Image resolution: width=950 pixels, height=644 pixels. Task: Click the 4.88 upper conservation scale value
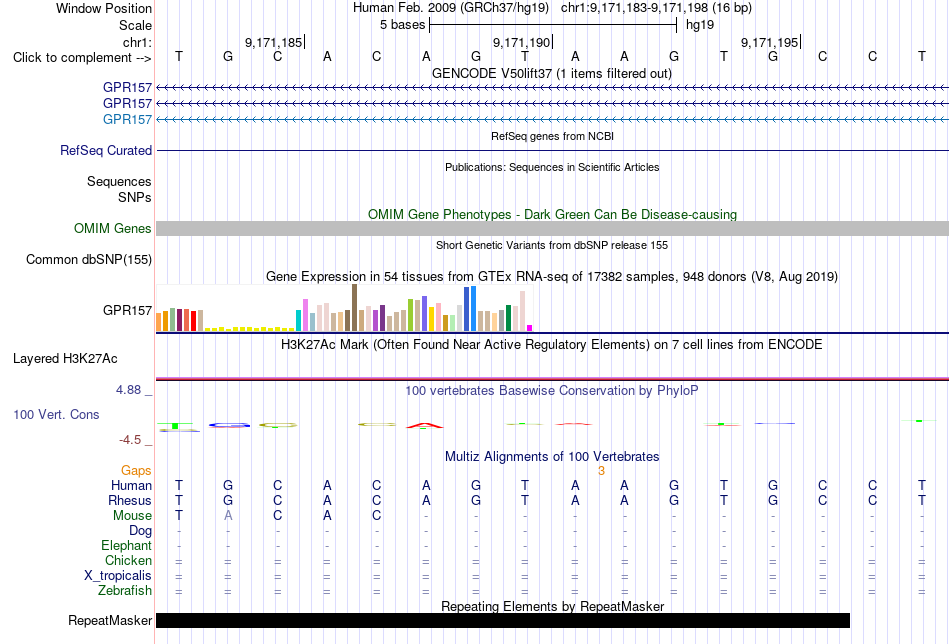[128, 390]
